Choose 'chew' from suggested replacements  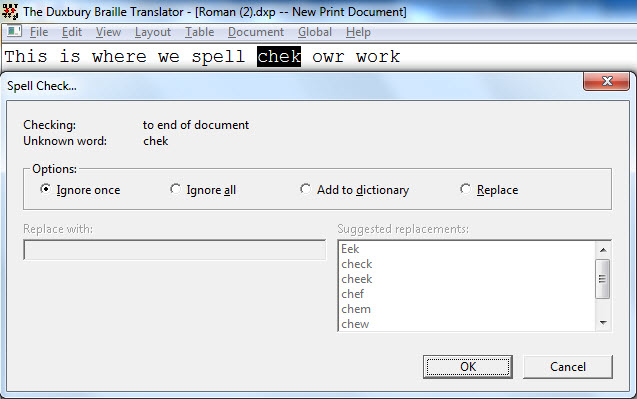coord(355,324)
